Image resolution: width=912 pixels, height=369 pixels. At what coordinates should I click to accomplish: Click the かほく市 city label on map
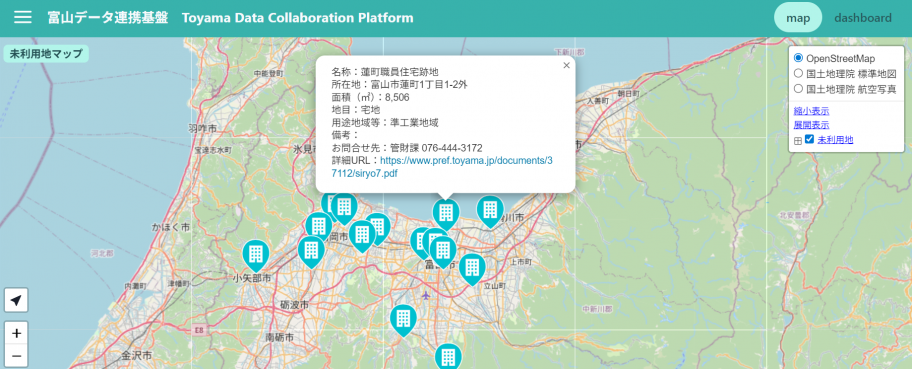coord(170,226)
